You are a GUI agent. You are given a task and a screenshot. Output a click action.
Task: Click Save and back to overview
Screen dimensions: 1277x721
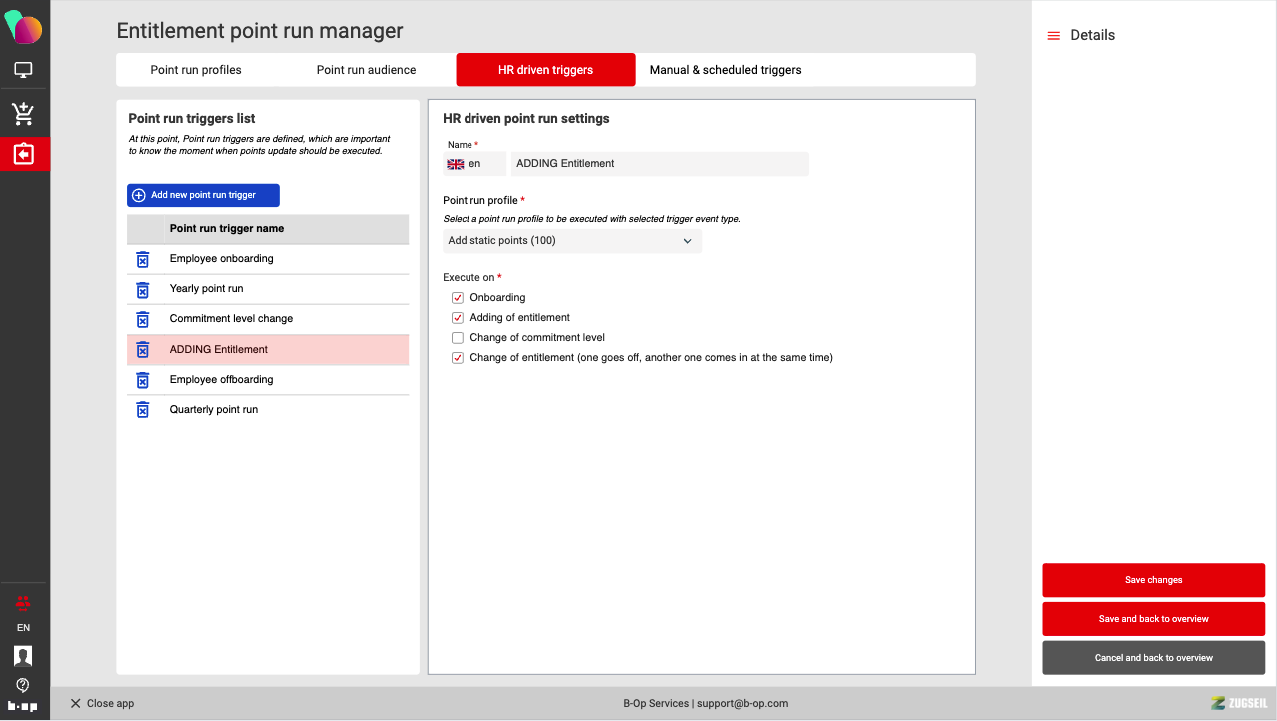pyautogui.click(x=1153, y=619)
